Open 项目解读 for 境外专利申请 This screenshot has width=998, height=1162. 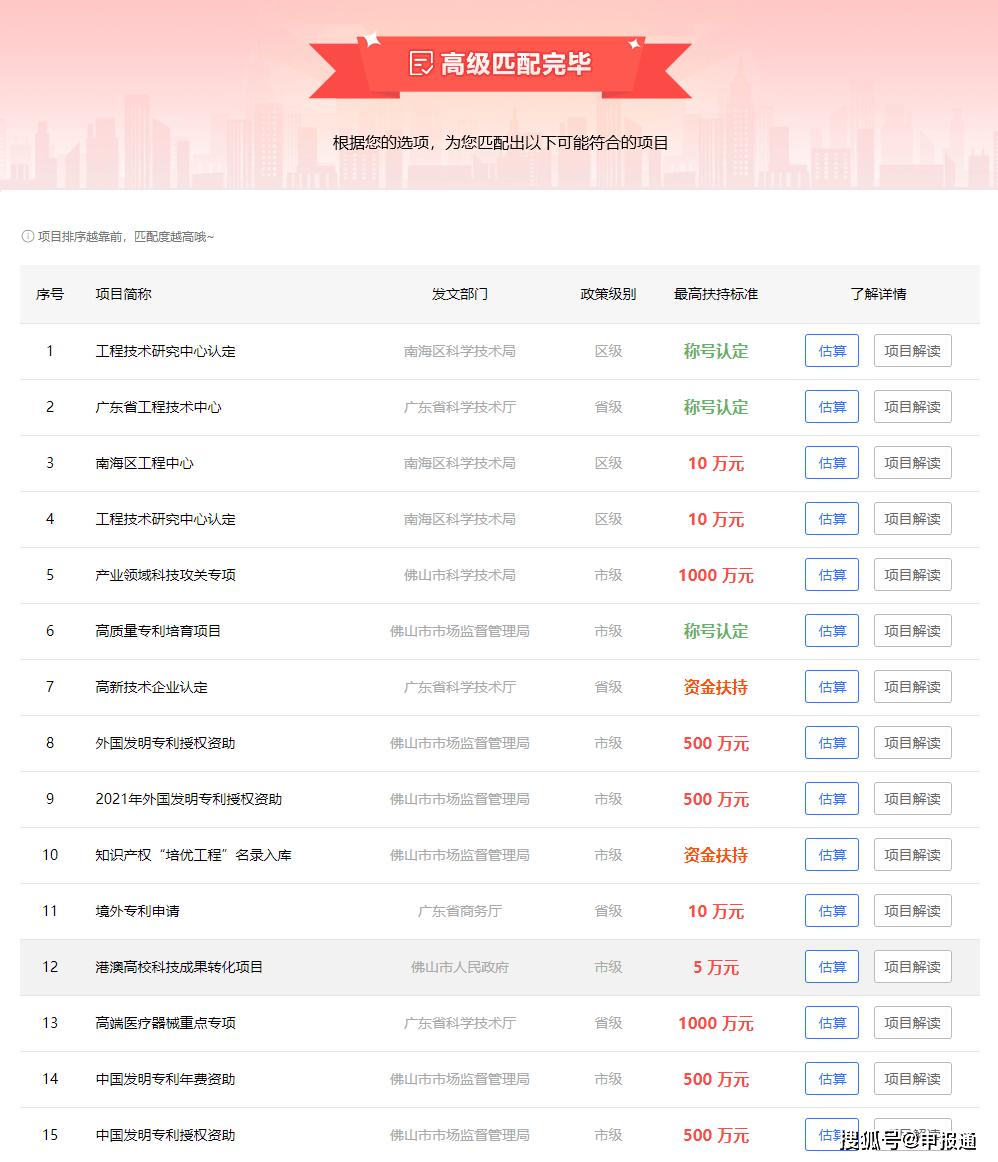tap(912, 911)
